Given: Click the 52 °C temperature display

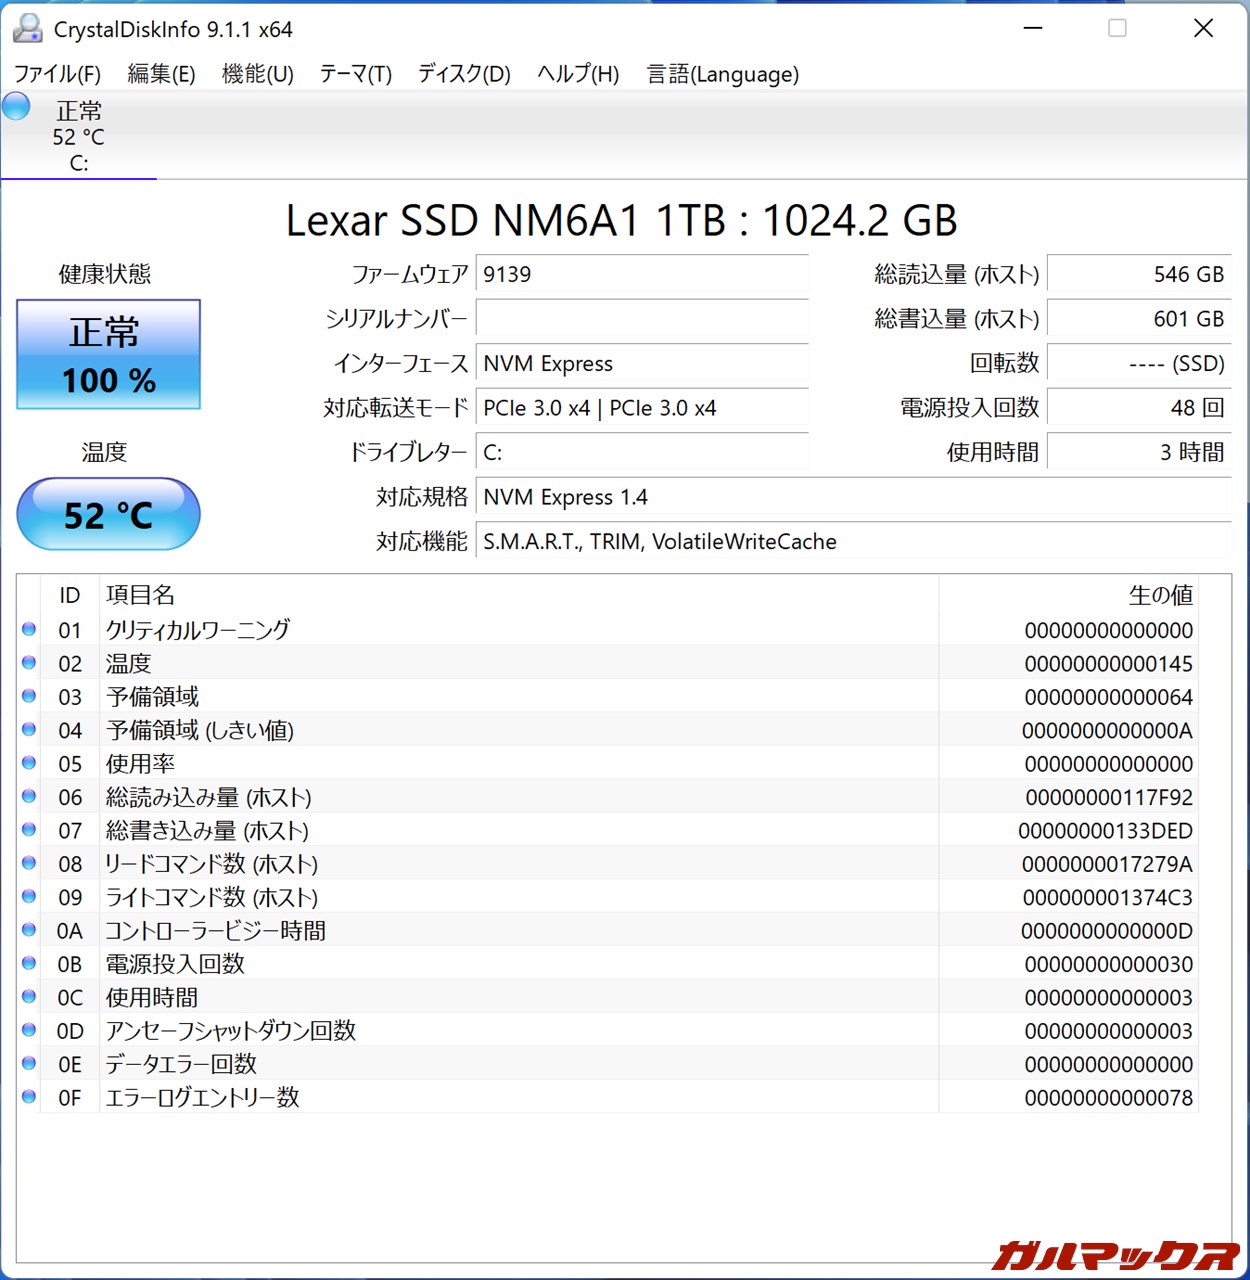Looking at the screenshot, I should point(108,515).
